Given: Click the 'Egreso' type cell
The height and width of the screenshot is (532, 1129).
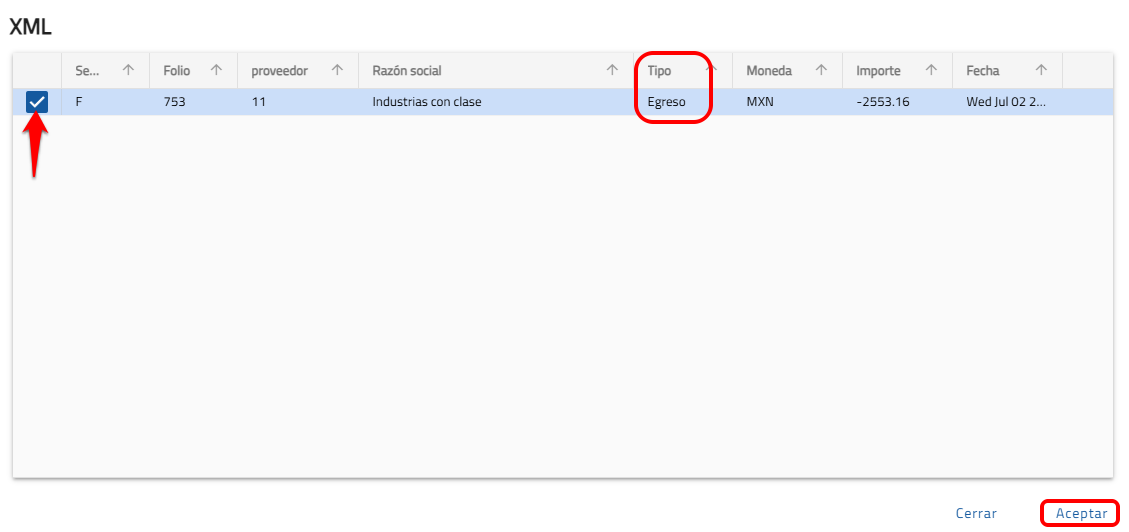Looking at the screenshot, I should (x=666, y=102).
